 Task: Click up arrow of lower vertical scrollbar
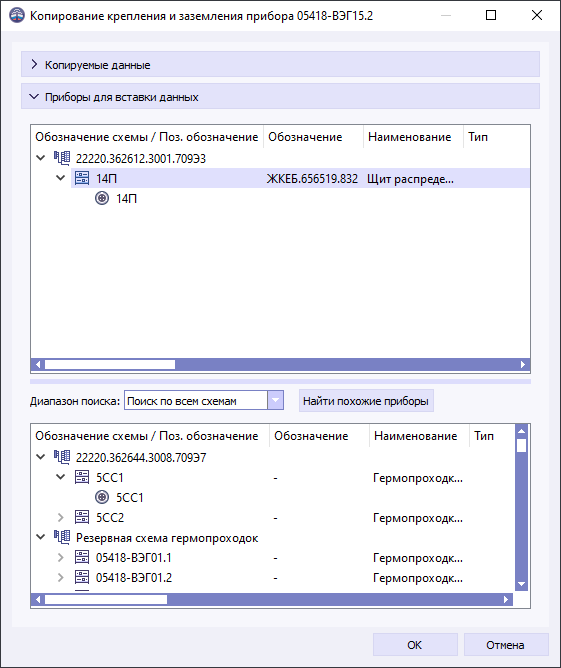(521, 431)
